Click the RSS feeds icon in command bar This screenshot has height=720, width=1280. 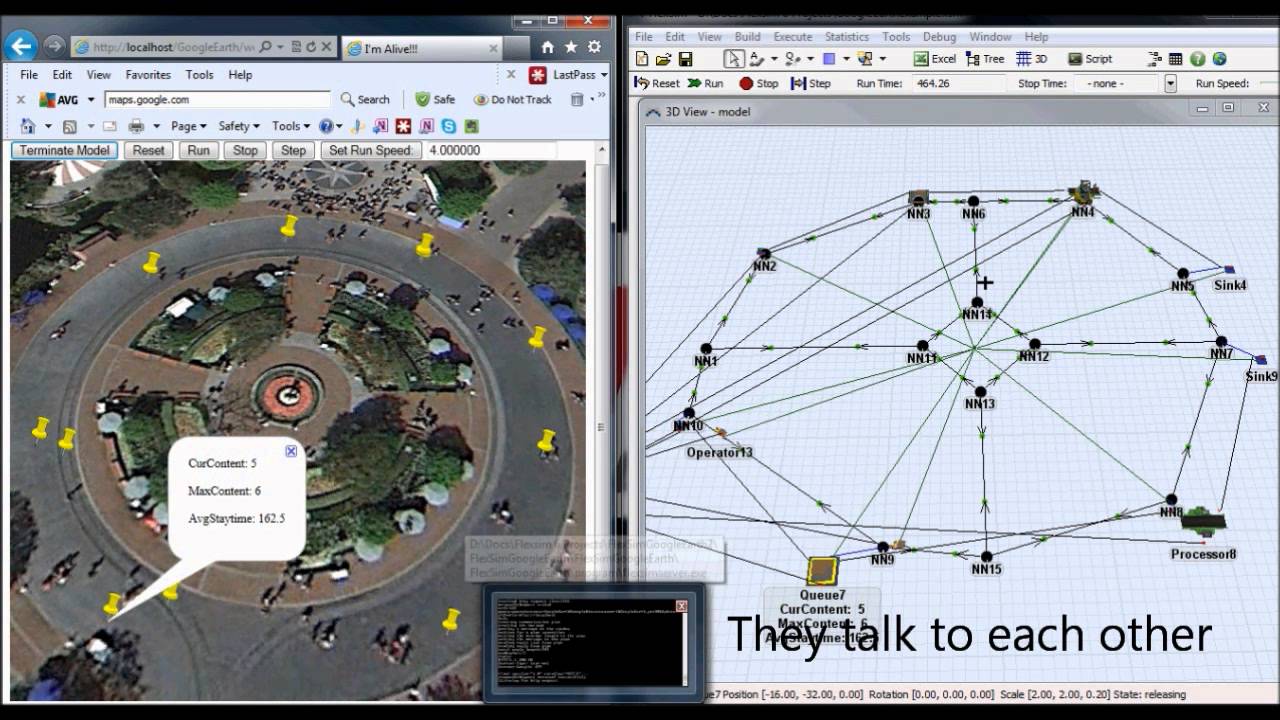tap(70, 126)
